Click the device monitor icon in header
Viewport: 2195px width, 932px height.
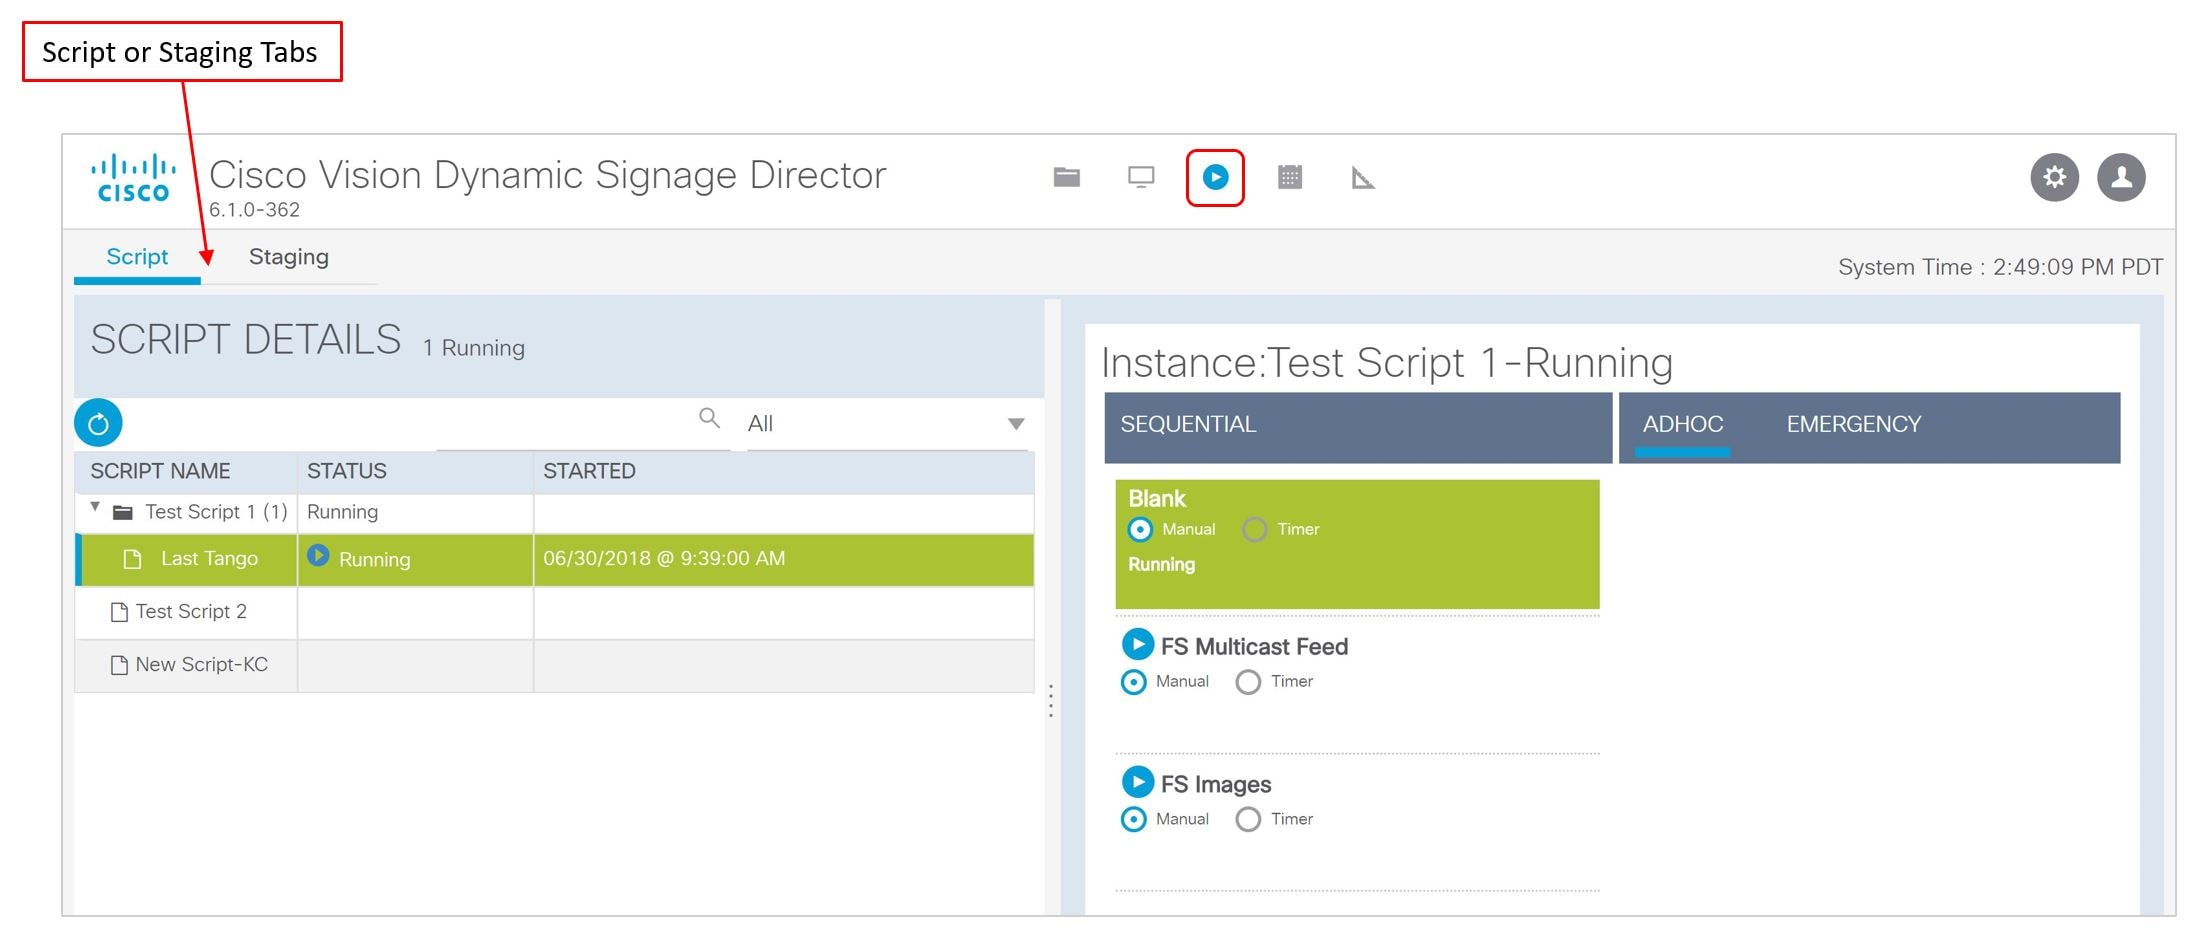[1141, 177]
